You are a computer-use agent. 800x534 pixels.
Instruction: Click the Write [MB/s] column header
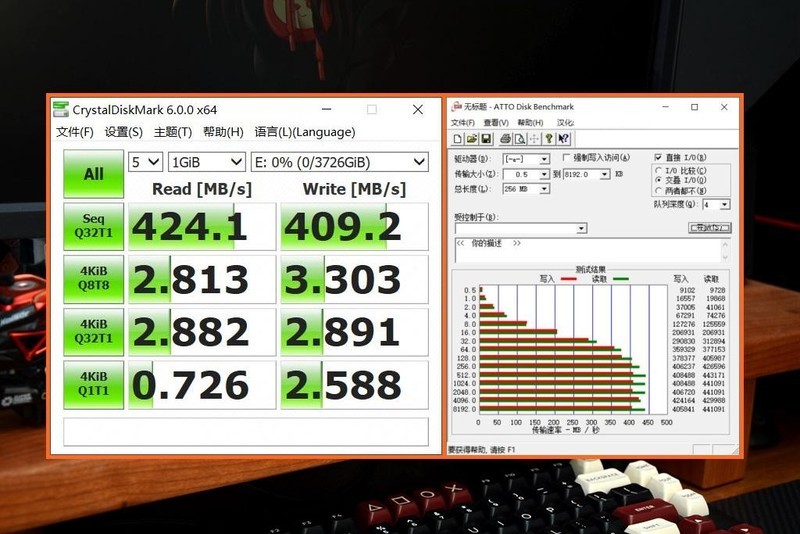tap(355, 189)
